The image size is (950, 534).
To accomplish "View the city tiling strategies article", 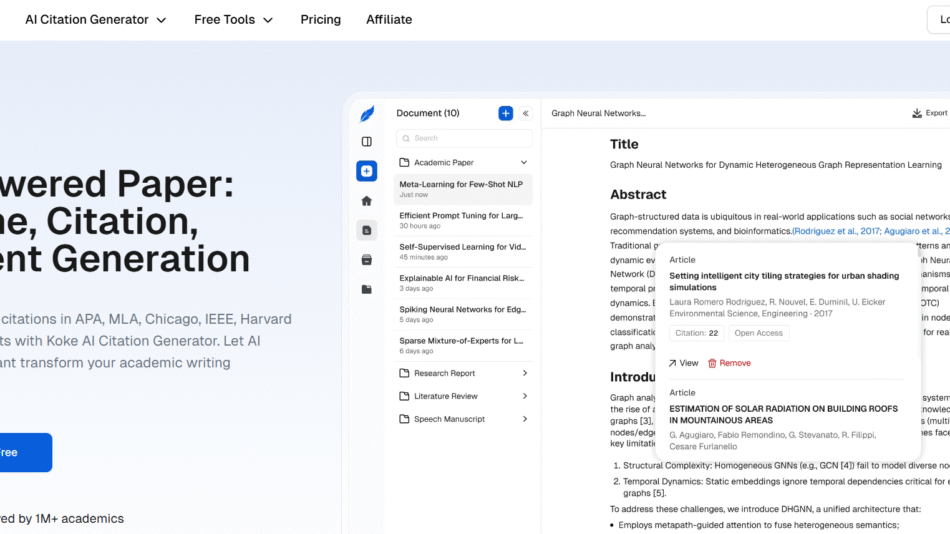I will [684, 363].
